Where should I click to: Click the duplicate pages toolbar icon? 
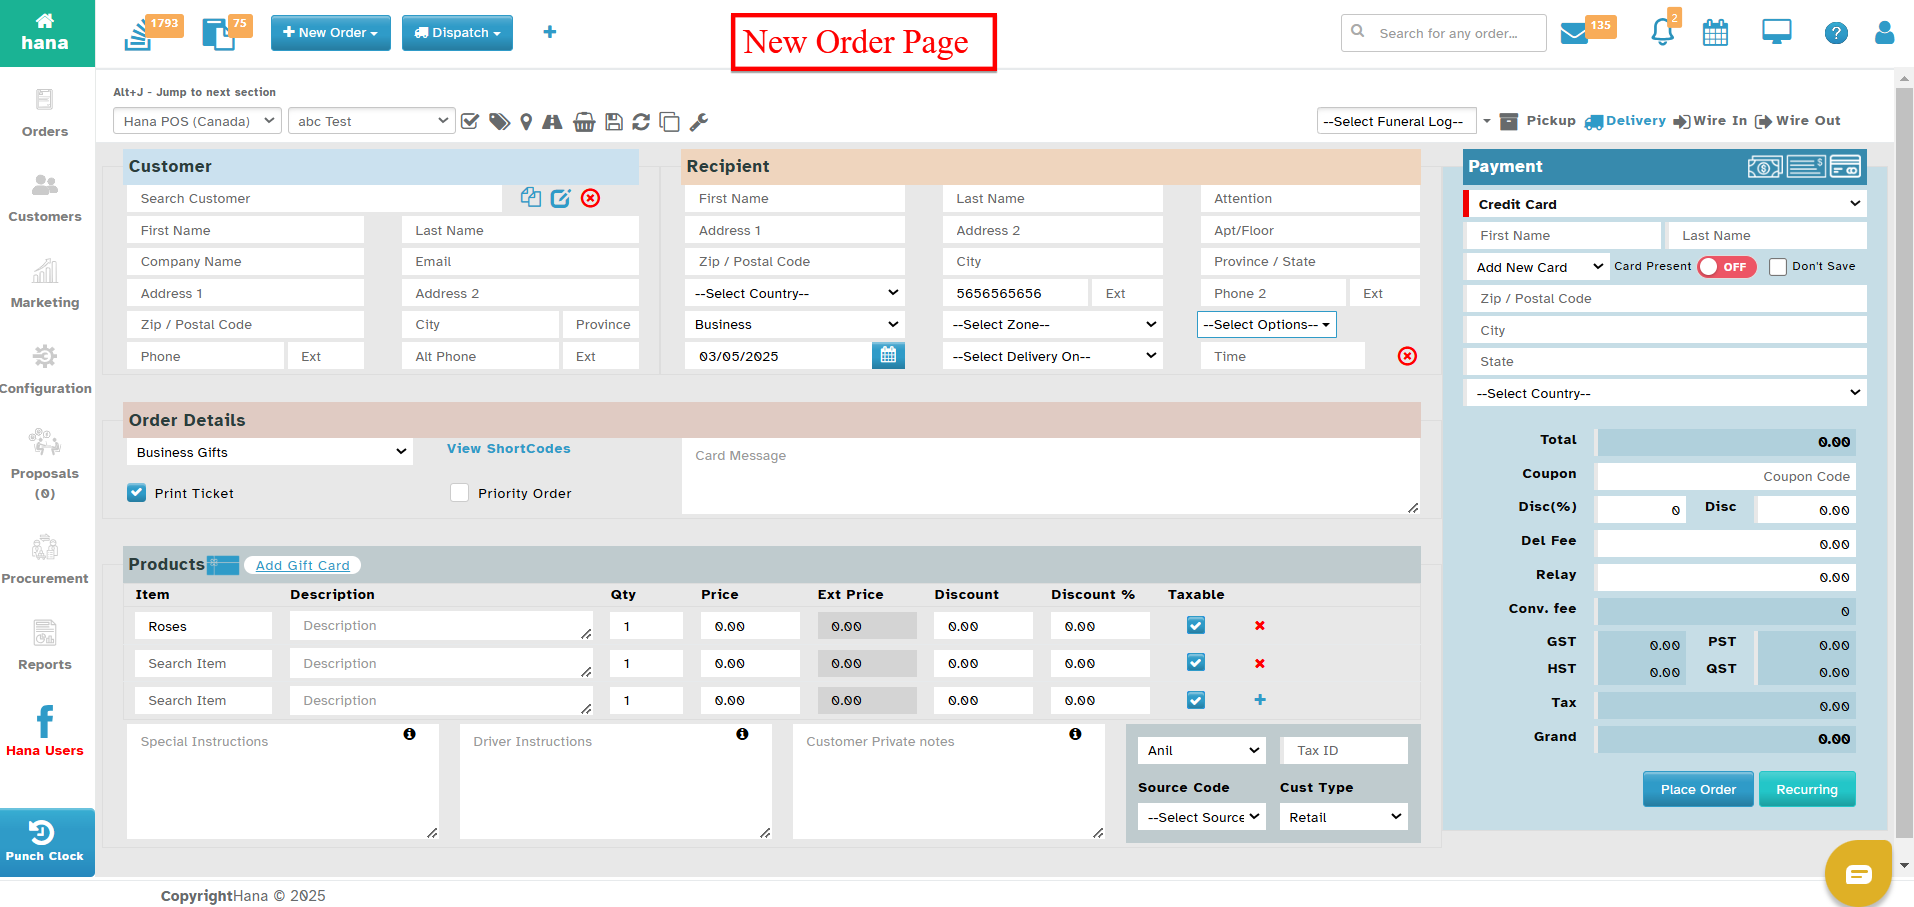(x=670, y=122)
